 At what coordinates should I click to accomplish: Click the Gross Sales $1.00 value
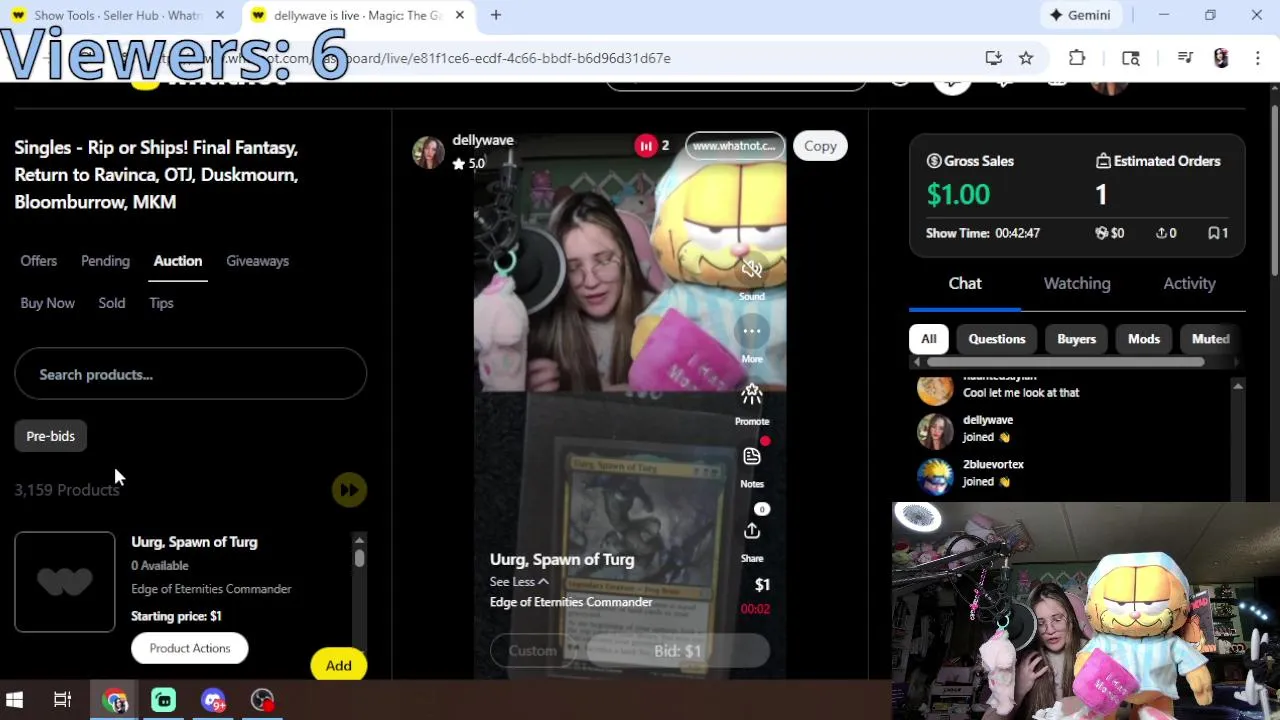(958, 194)
